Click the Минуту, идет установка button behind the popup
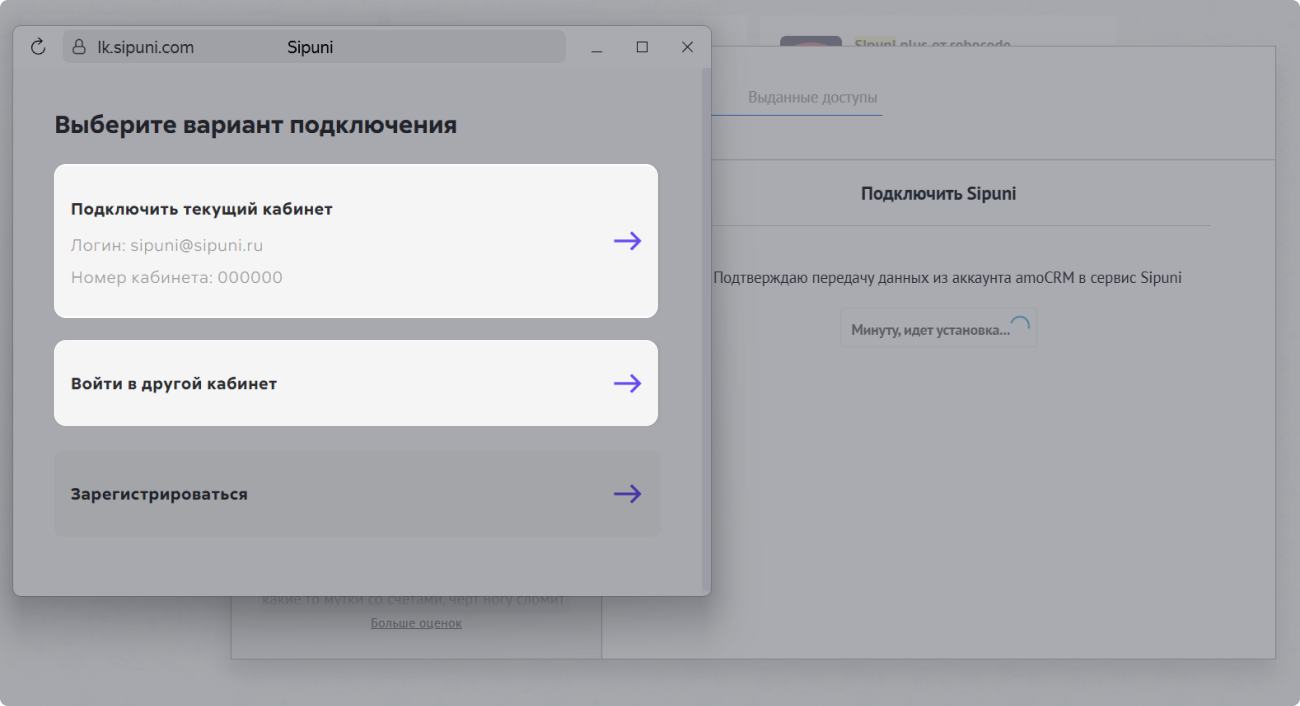The image size is (1300, 706). click(938, 329)
